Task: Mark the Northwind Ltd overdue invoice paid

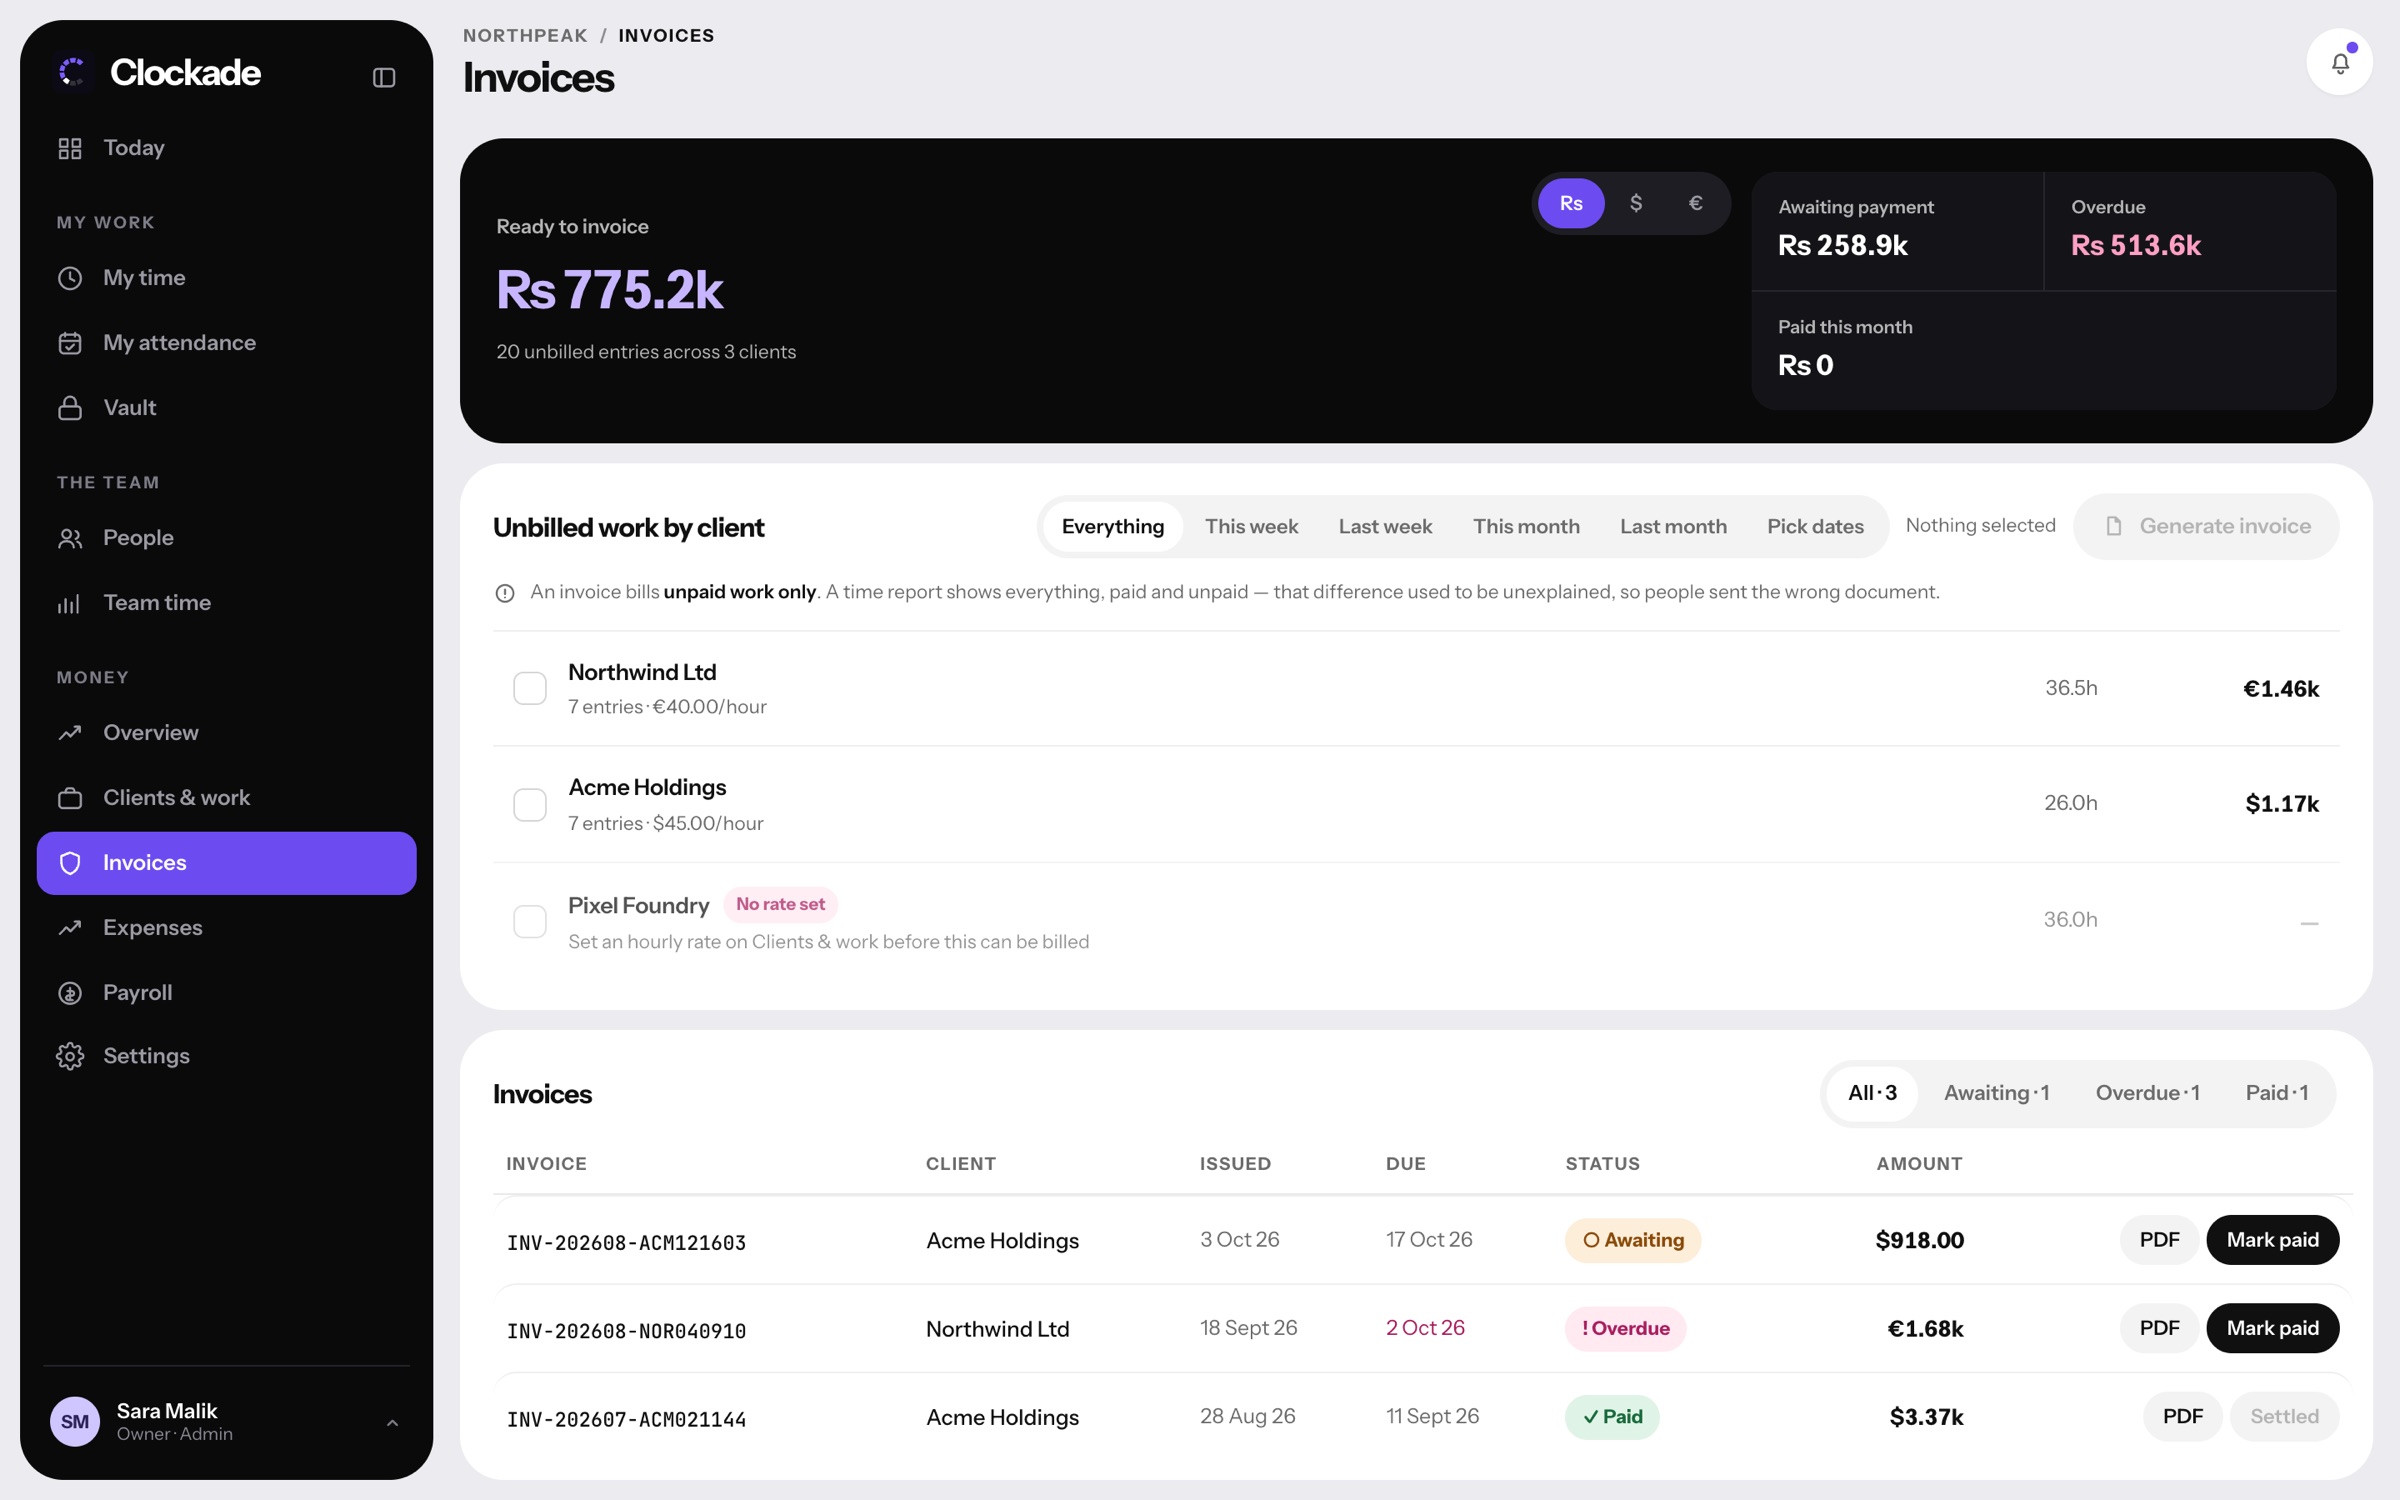Action: 2272,1328
